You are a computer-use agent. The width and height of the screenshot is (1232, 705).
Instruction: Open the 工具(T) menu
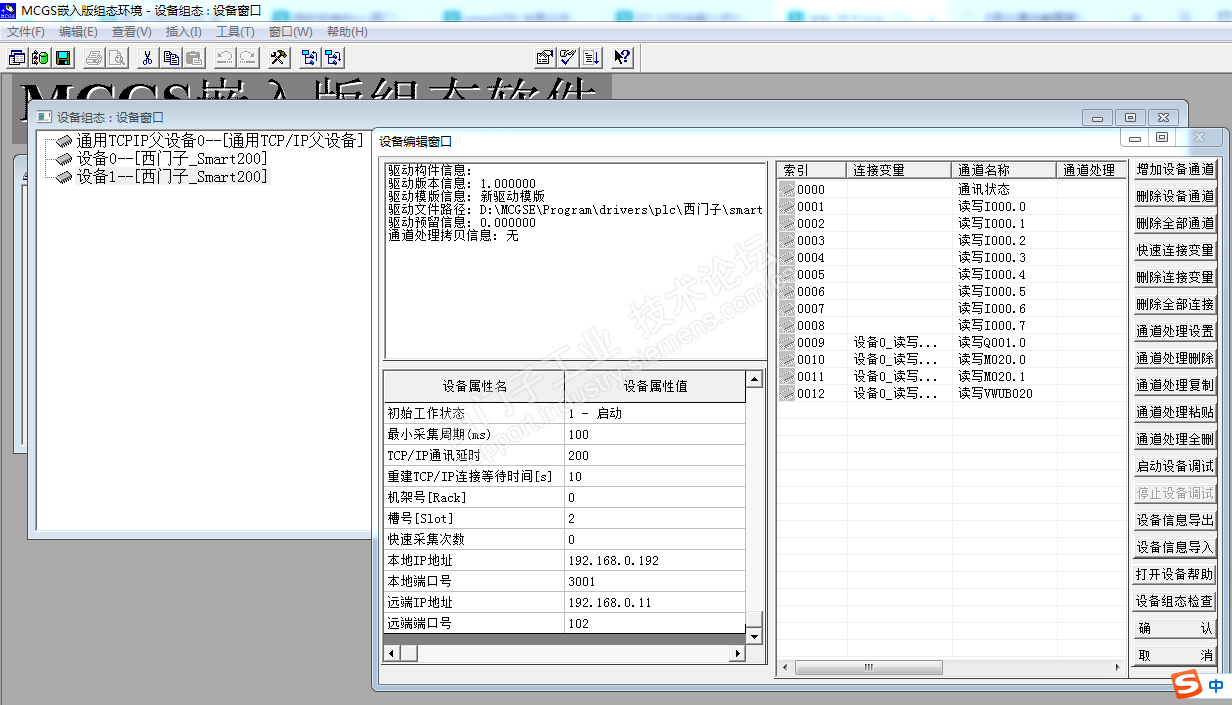(235, 32)
